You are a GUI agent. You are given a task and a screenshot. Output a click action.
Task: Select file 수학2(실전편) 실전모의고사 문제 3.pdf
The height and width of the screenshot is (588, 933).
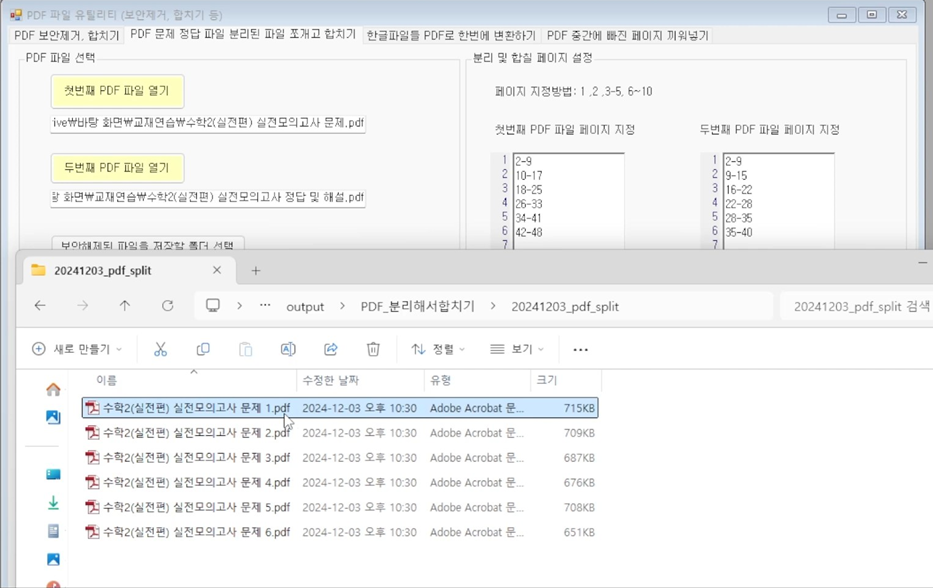pyautogui.click(x=196, y=458)
